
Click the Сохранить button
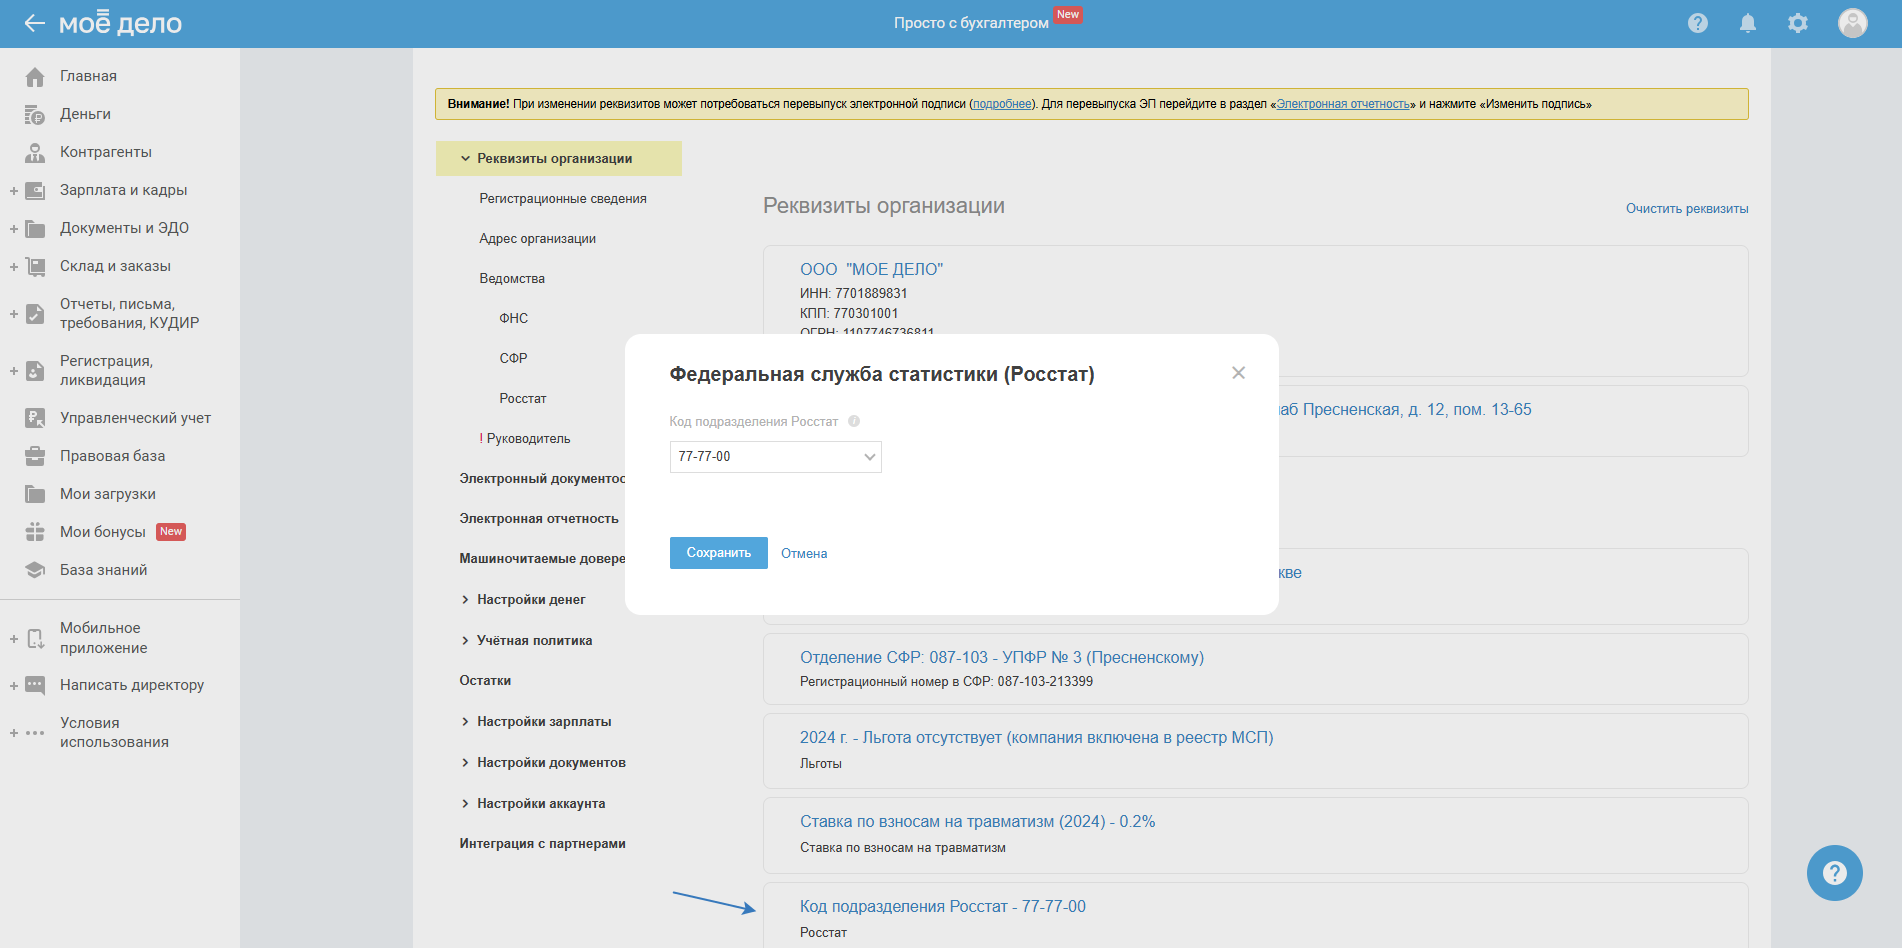click(x=719, y=553)
